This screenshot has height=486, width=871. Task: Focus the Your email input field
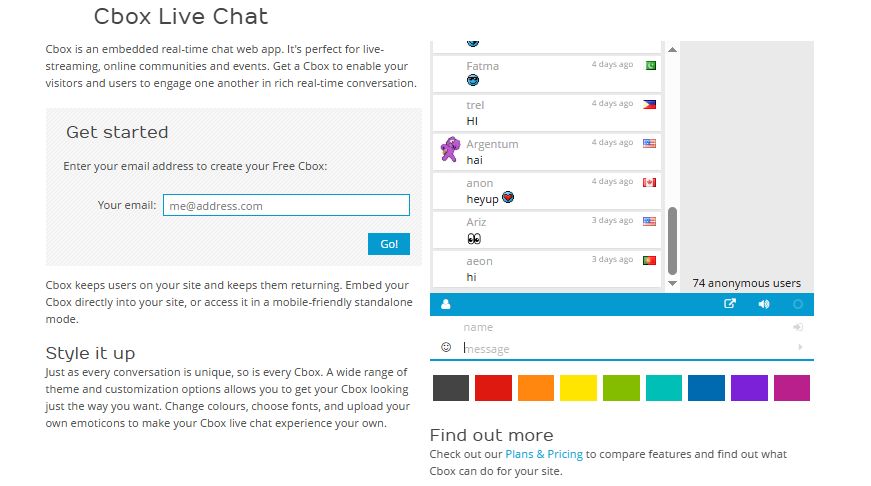286,206
